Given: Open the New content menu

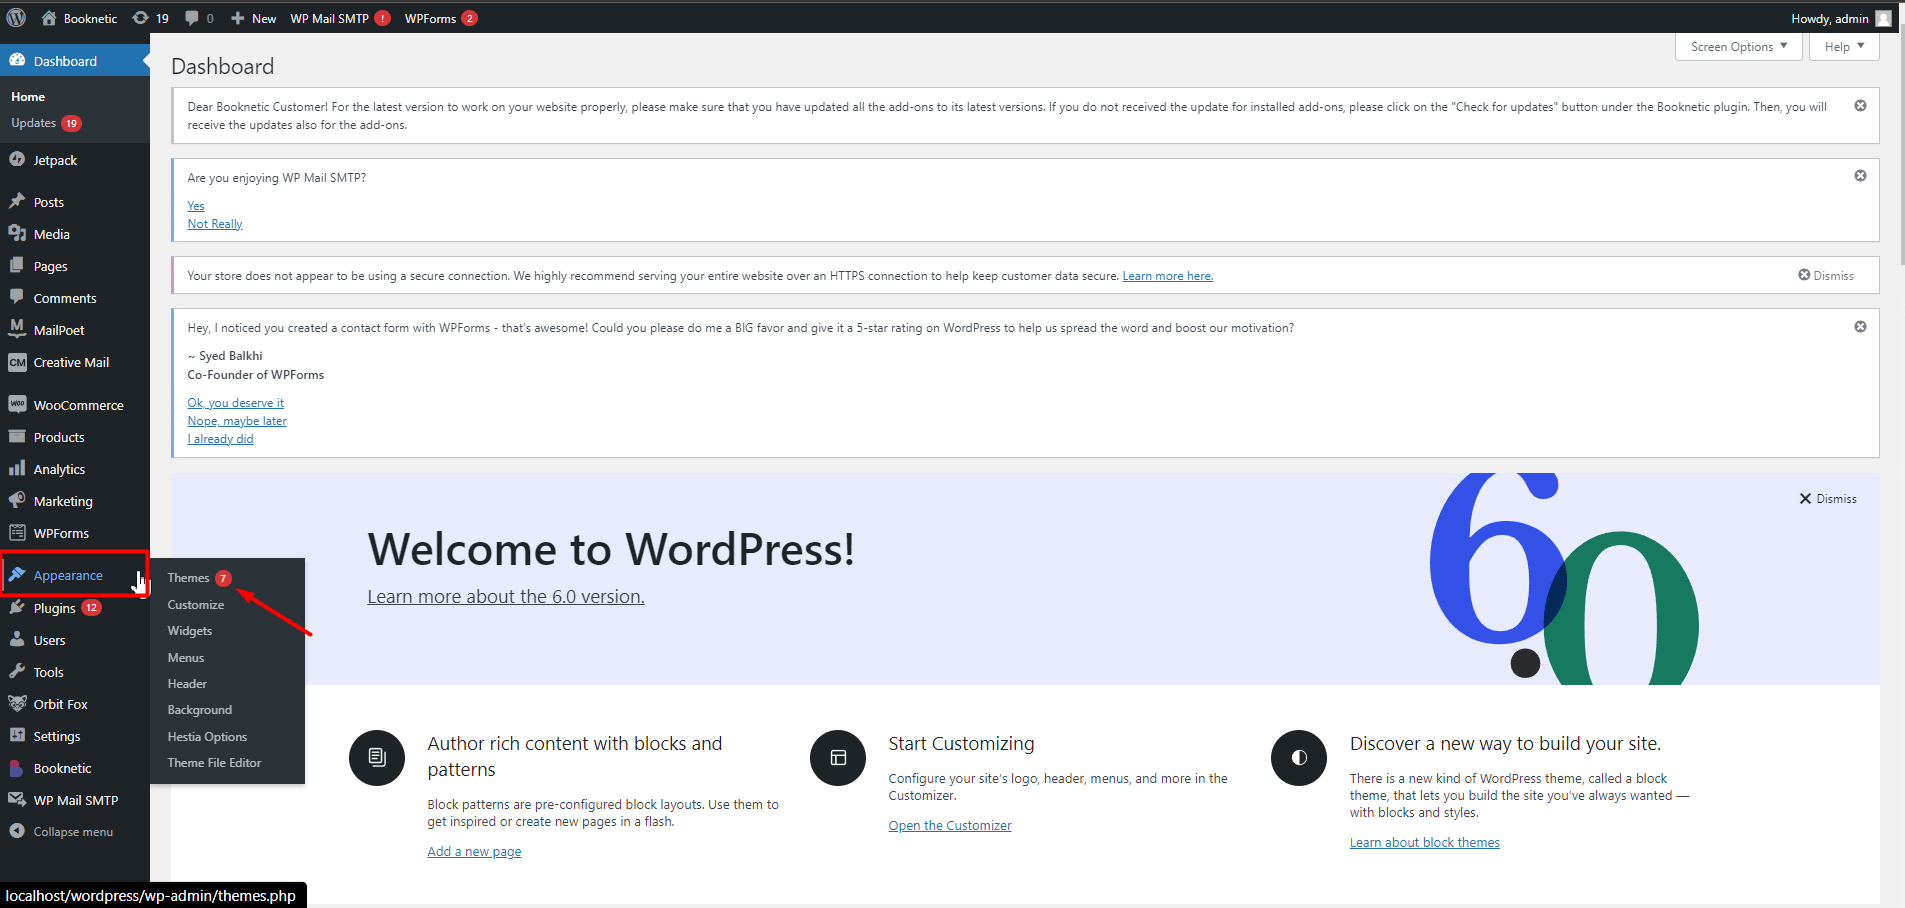Looking at the screenshot, I should pos(253,18).
